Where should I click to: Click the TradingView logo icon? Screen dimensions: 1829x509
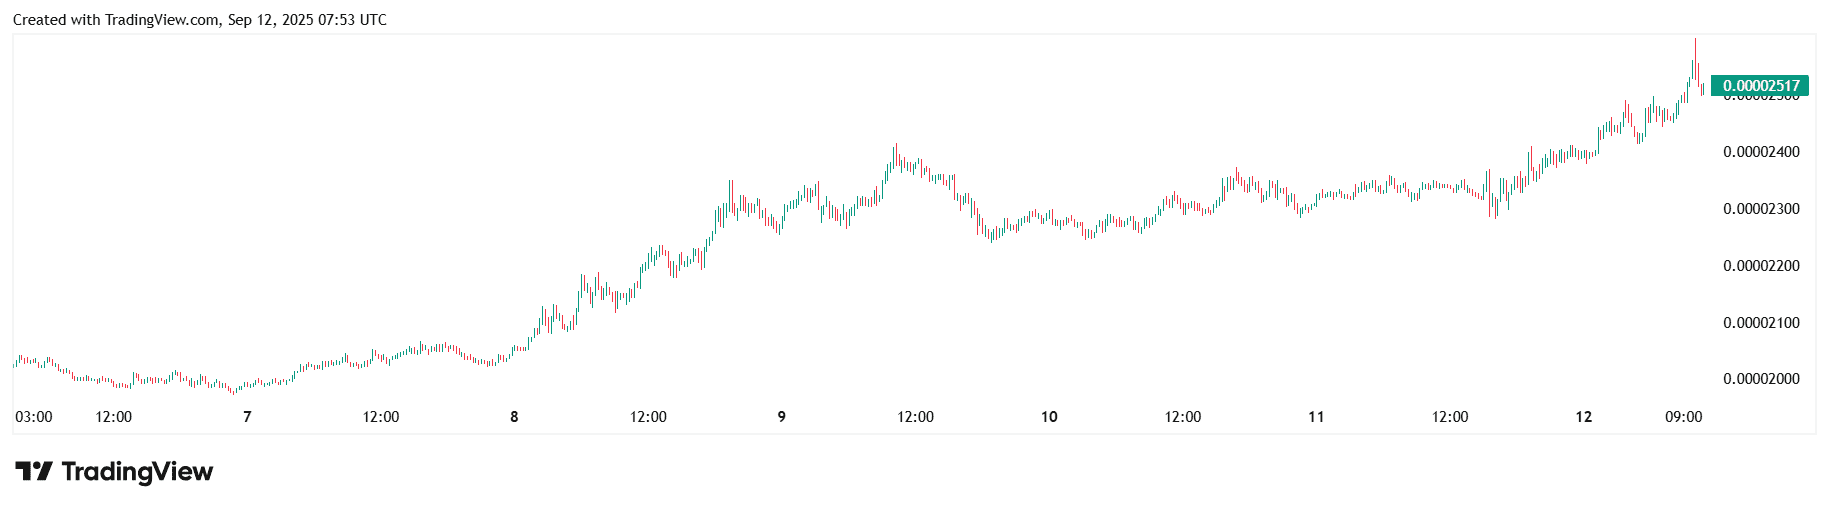pyautogui.click(x=33, y=471)
